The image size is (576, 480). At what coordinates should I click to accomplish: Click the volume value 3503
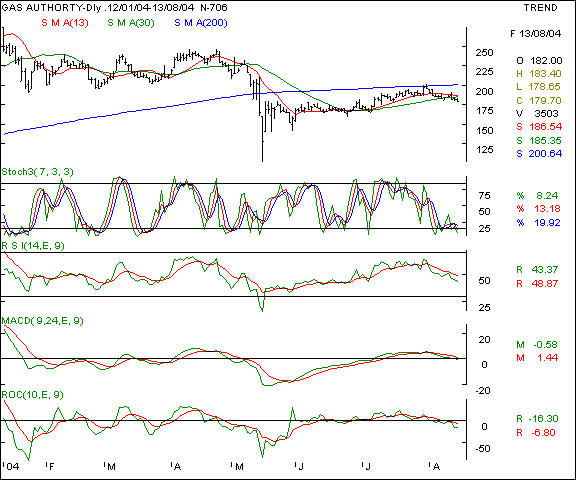click(x=547, y=113)
